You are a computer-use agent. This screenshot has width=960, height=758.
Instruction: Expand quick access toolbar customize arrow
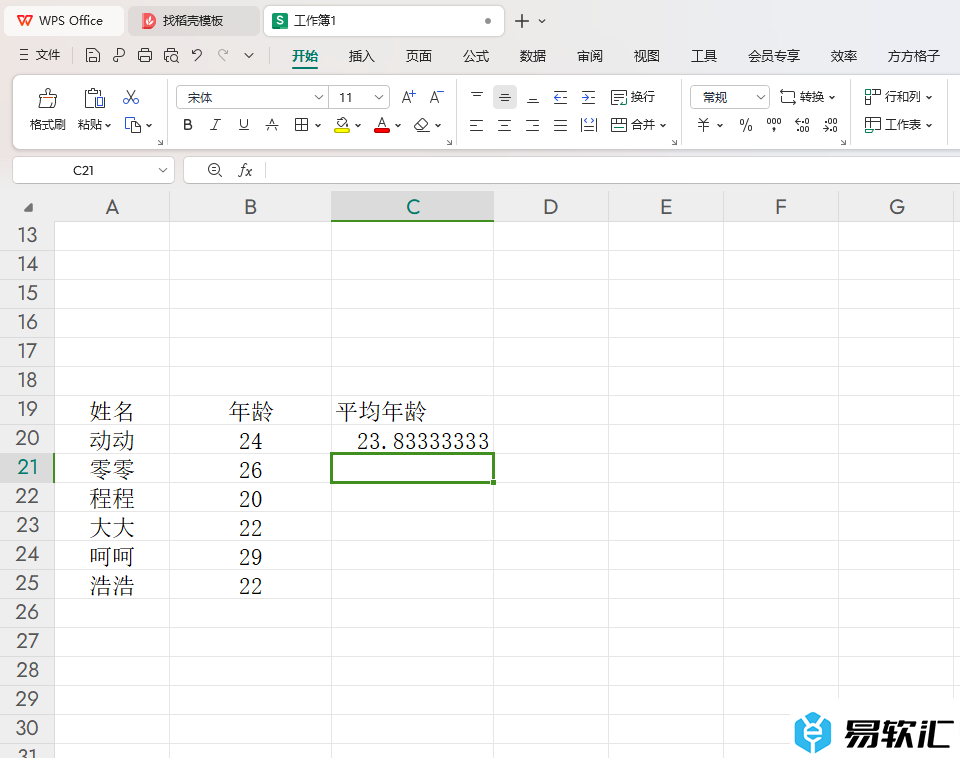tap(249, 56)
